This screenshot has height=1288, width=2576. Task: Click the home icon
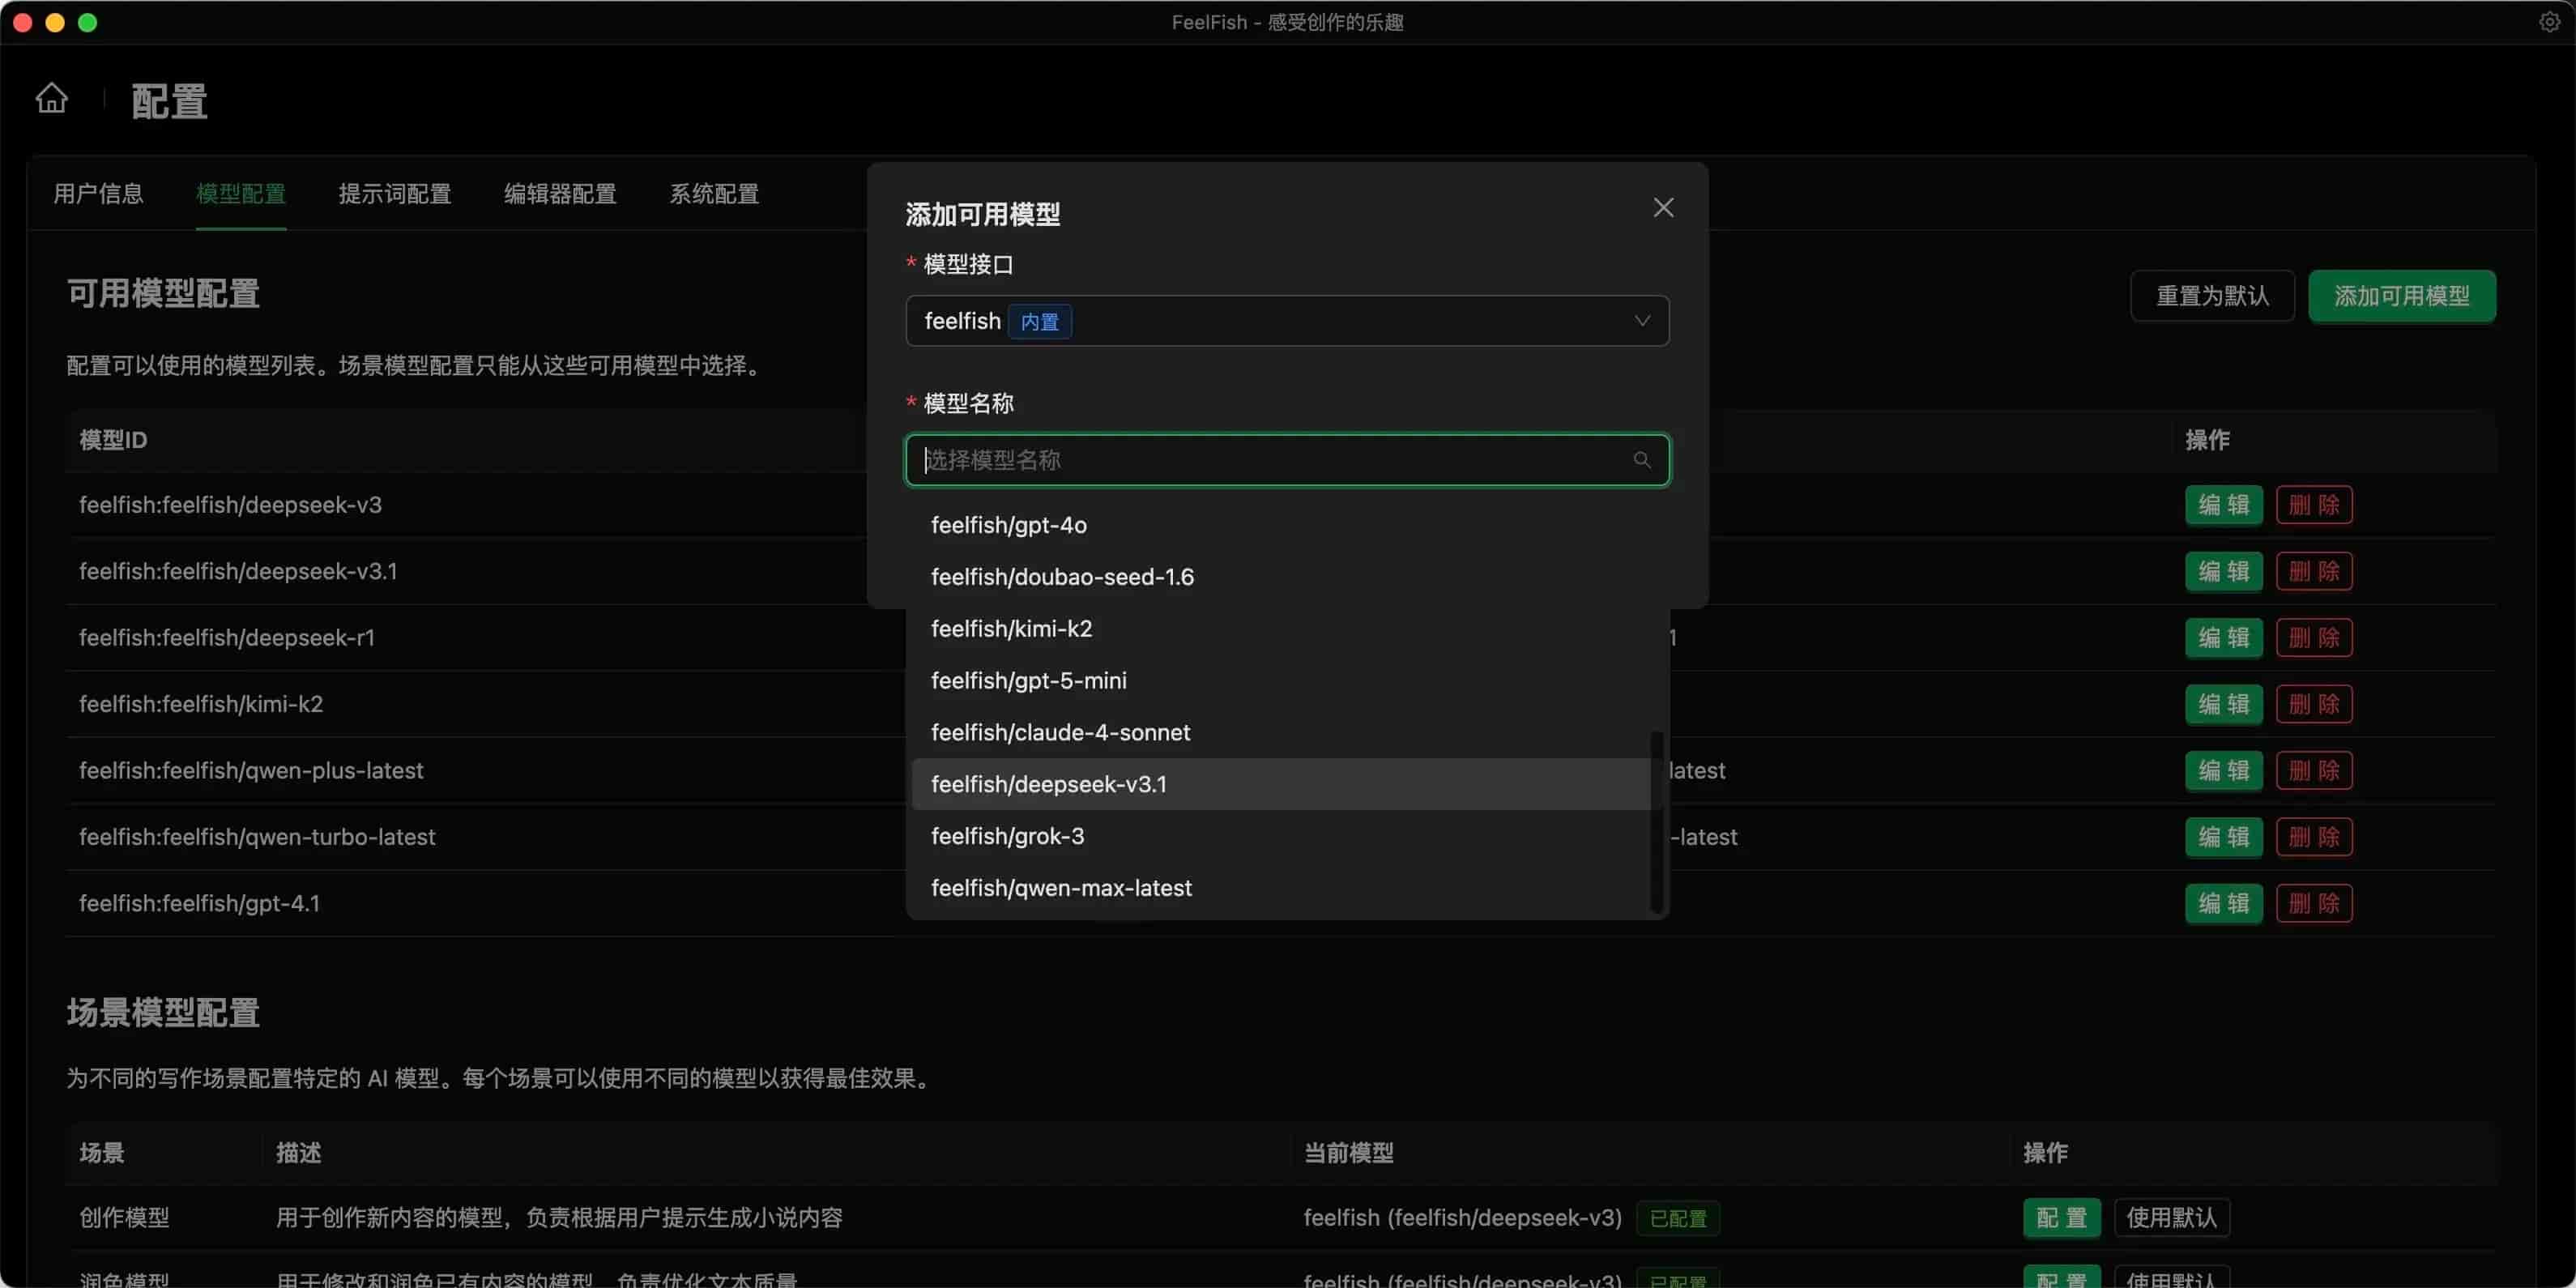[52, 98]
